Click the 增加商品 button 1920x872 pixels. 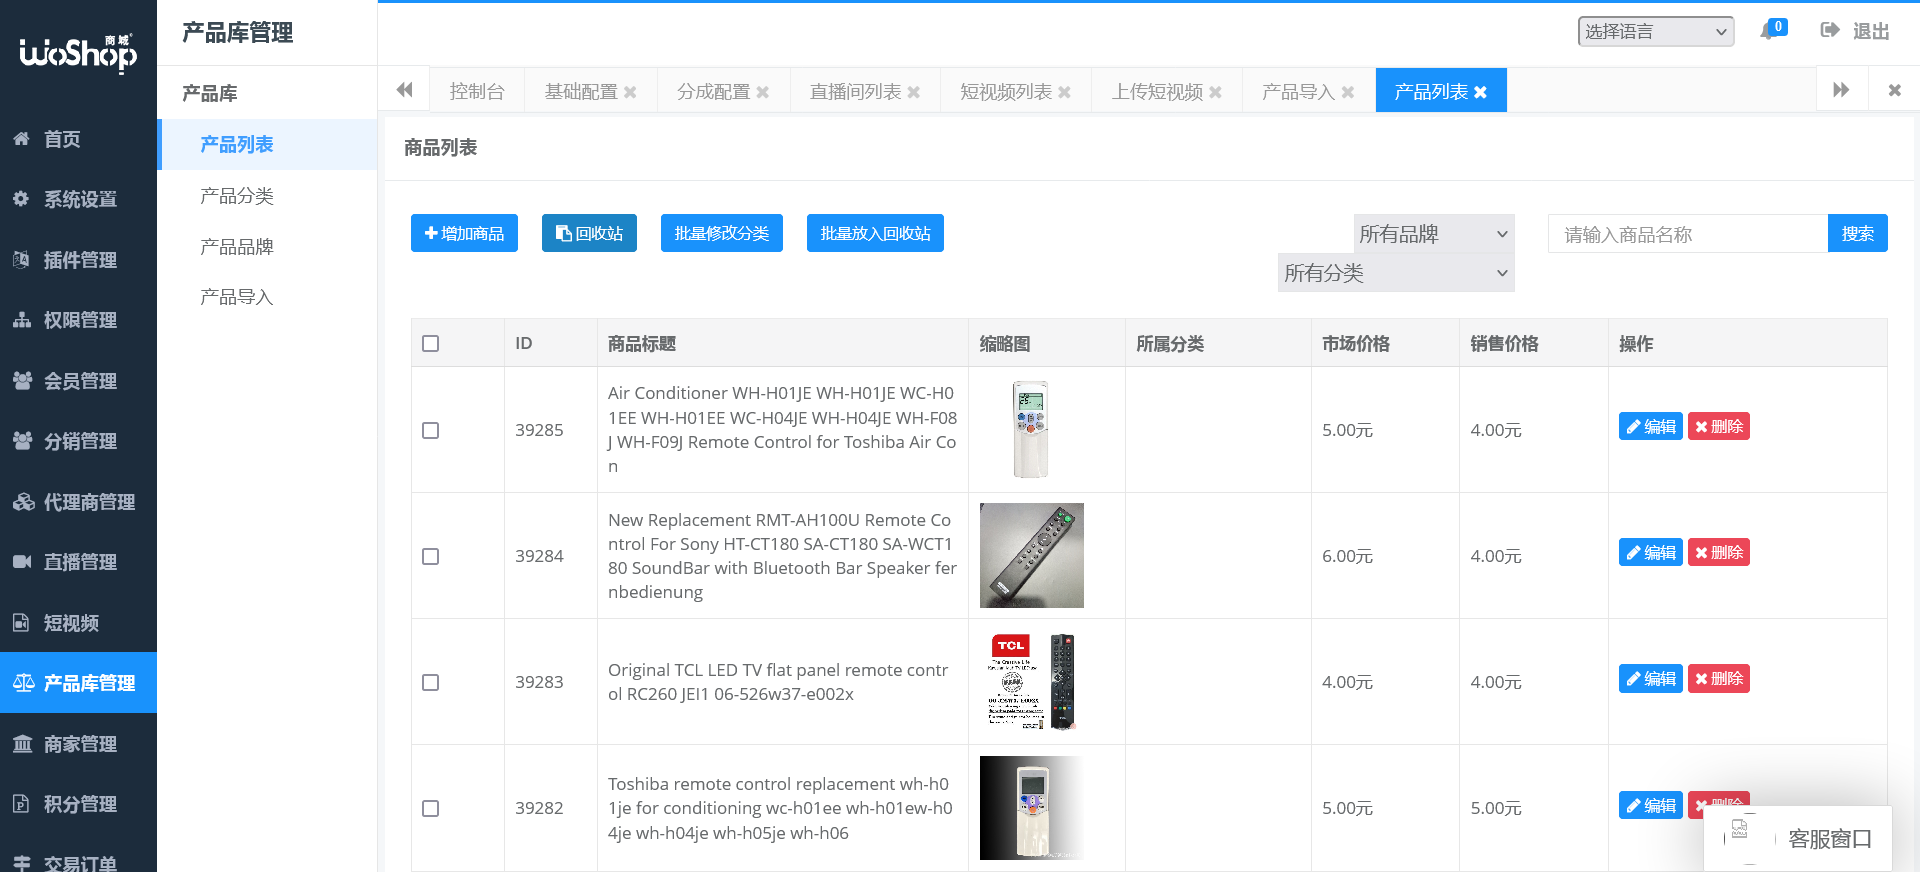point(464,233)
